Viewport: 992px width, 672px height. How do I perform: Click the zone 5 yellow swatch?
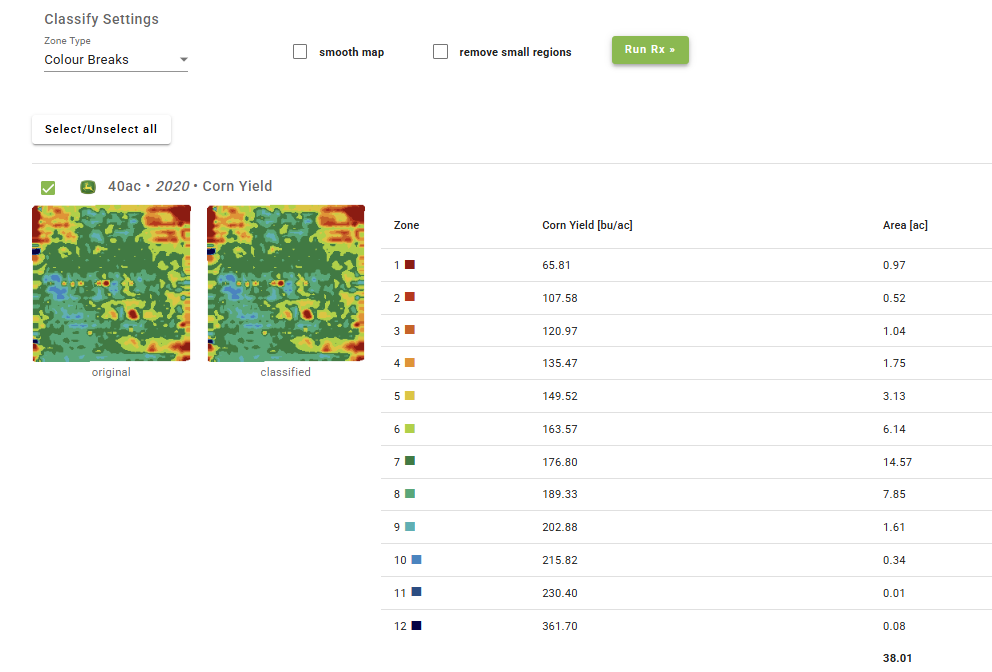410,395
